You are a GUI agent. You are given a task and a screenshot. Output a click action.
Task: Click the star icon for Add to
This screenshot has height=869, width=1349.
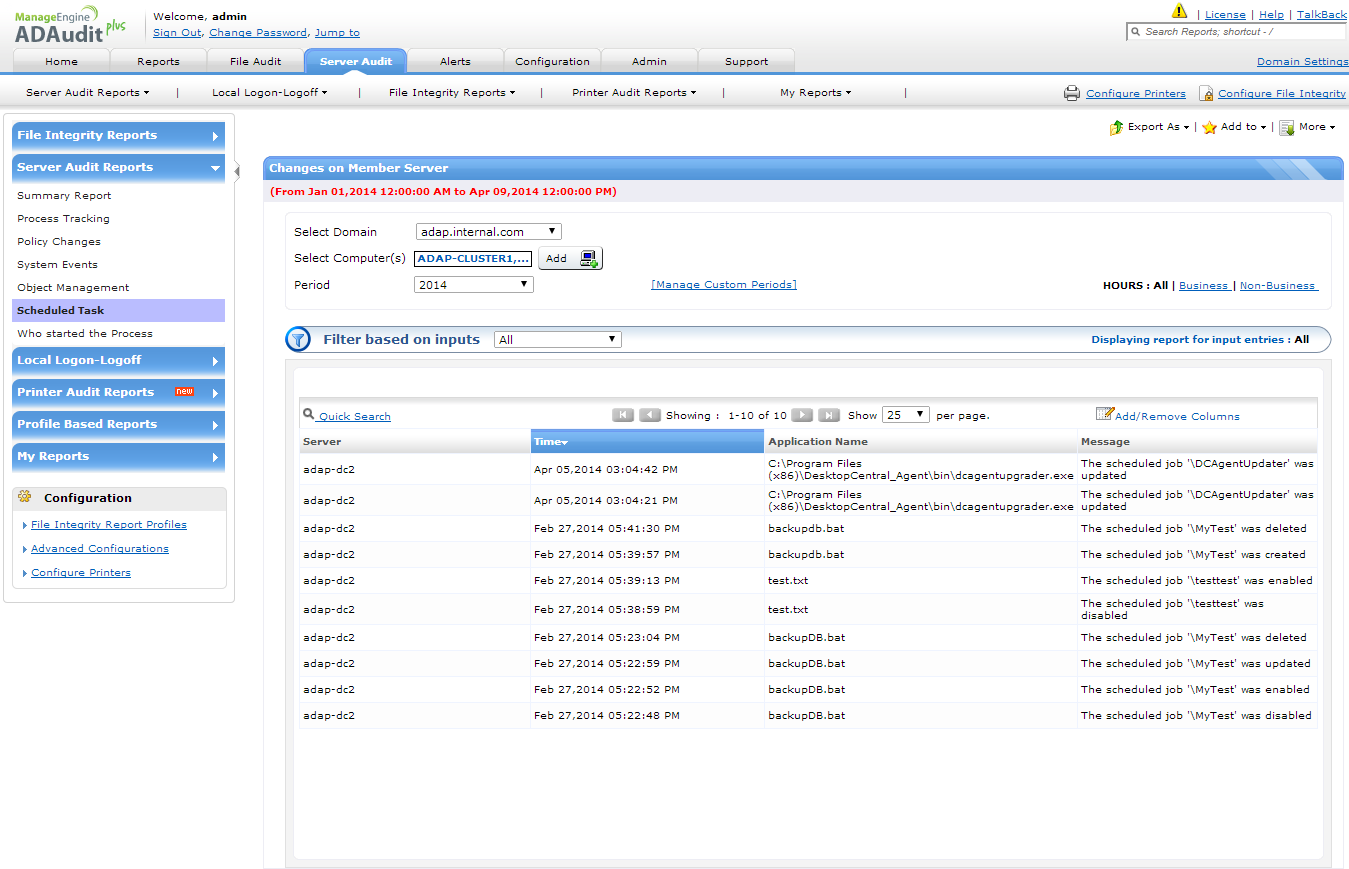[1209, 127]
